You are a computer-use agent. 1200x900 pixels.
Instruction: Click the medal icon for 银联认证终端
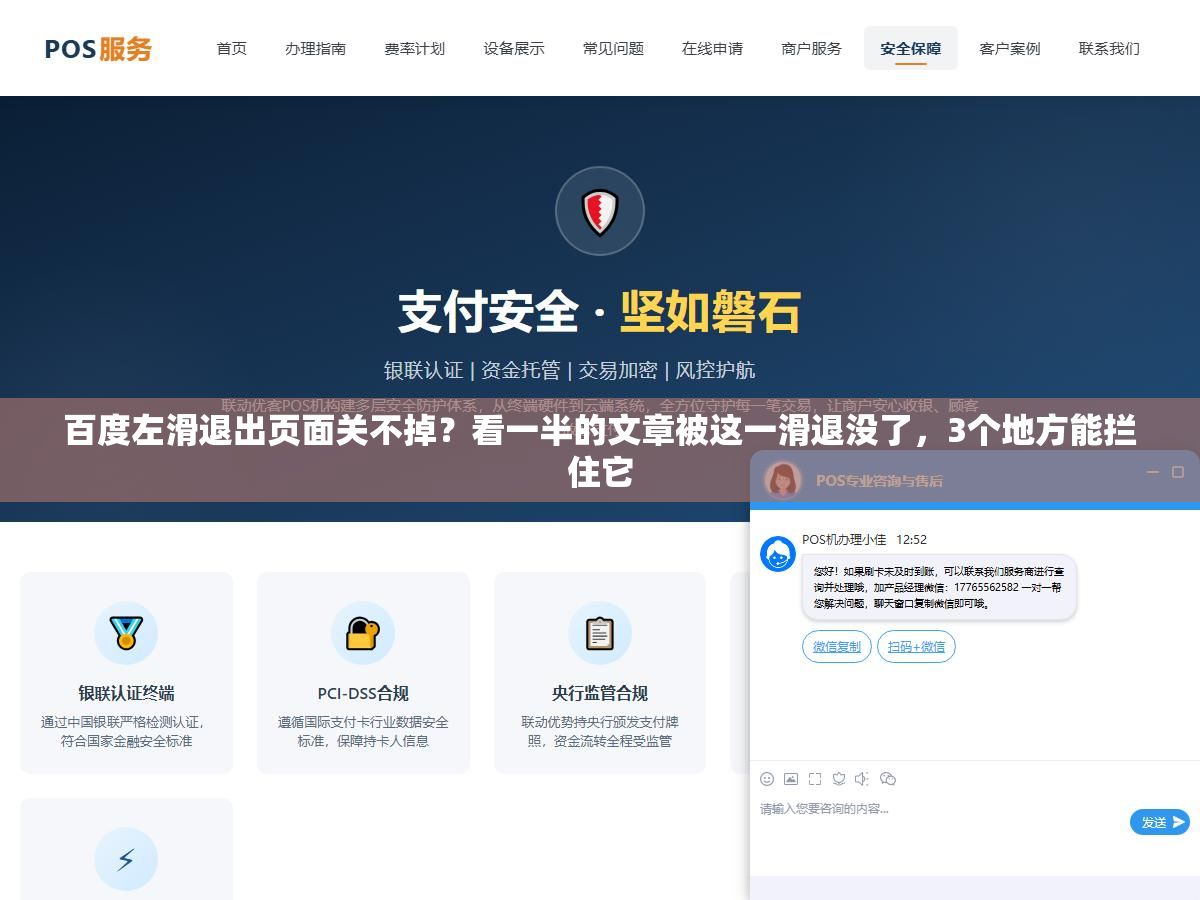126,632
